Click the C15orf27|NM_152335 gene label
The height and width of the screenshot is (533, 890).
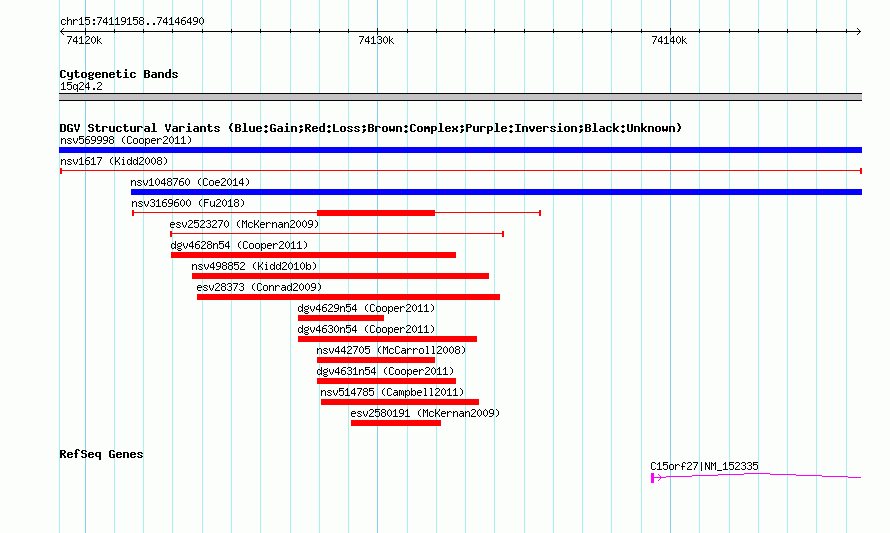tap(704, 466)
